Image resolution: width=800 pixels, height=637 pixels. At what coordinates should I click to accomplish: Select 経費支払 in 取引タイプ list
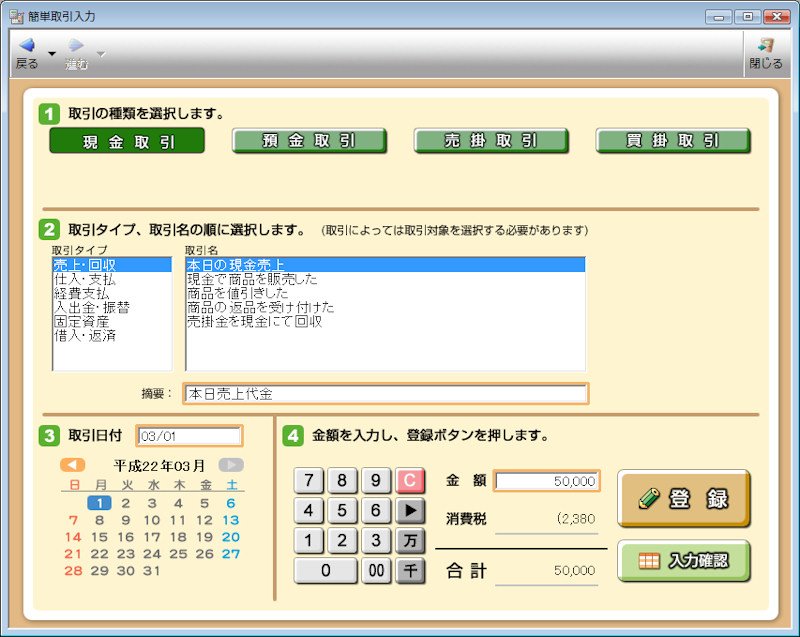(x=112, y=294)
